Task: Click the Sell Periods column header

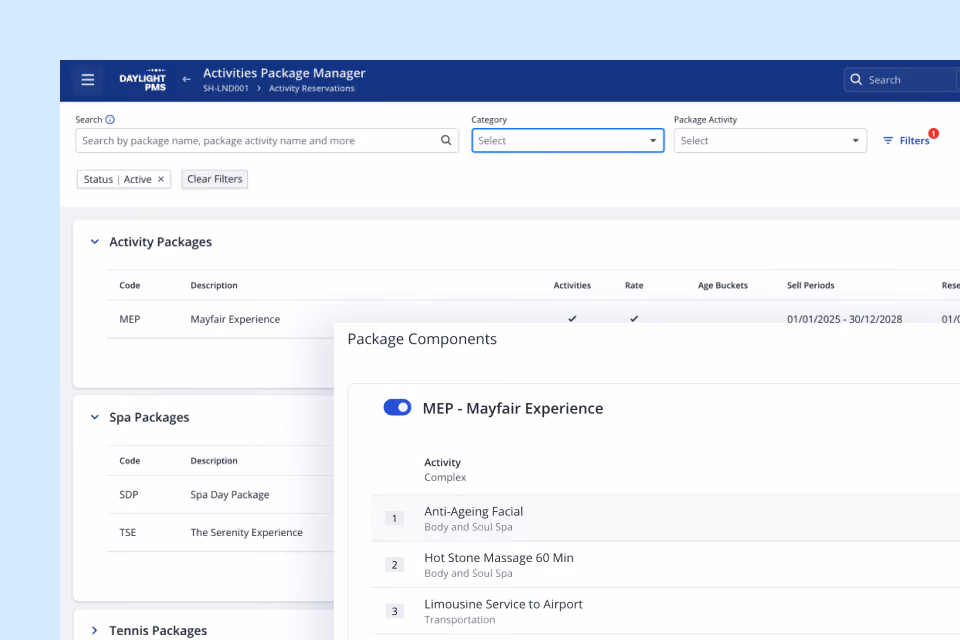Action: pos(811,285)
